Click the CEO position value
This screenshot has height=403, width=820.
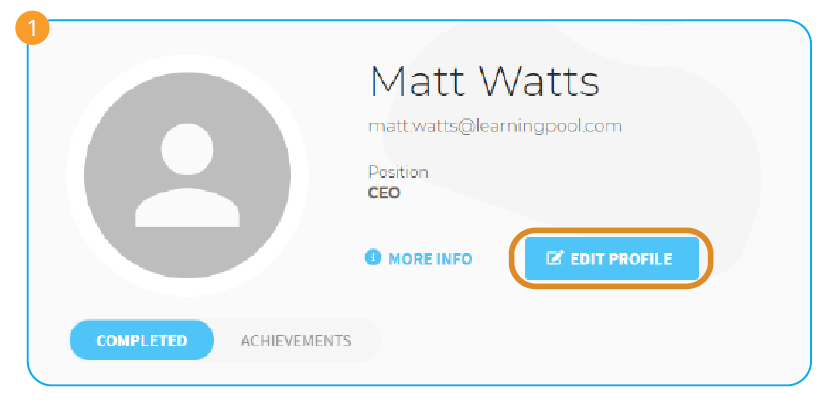click(384, 193)
